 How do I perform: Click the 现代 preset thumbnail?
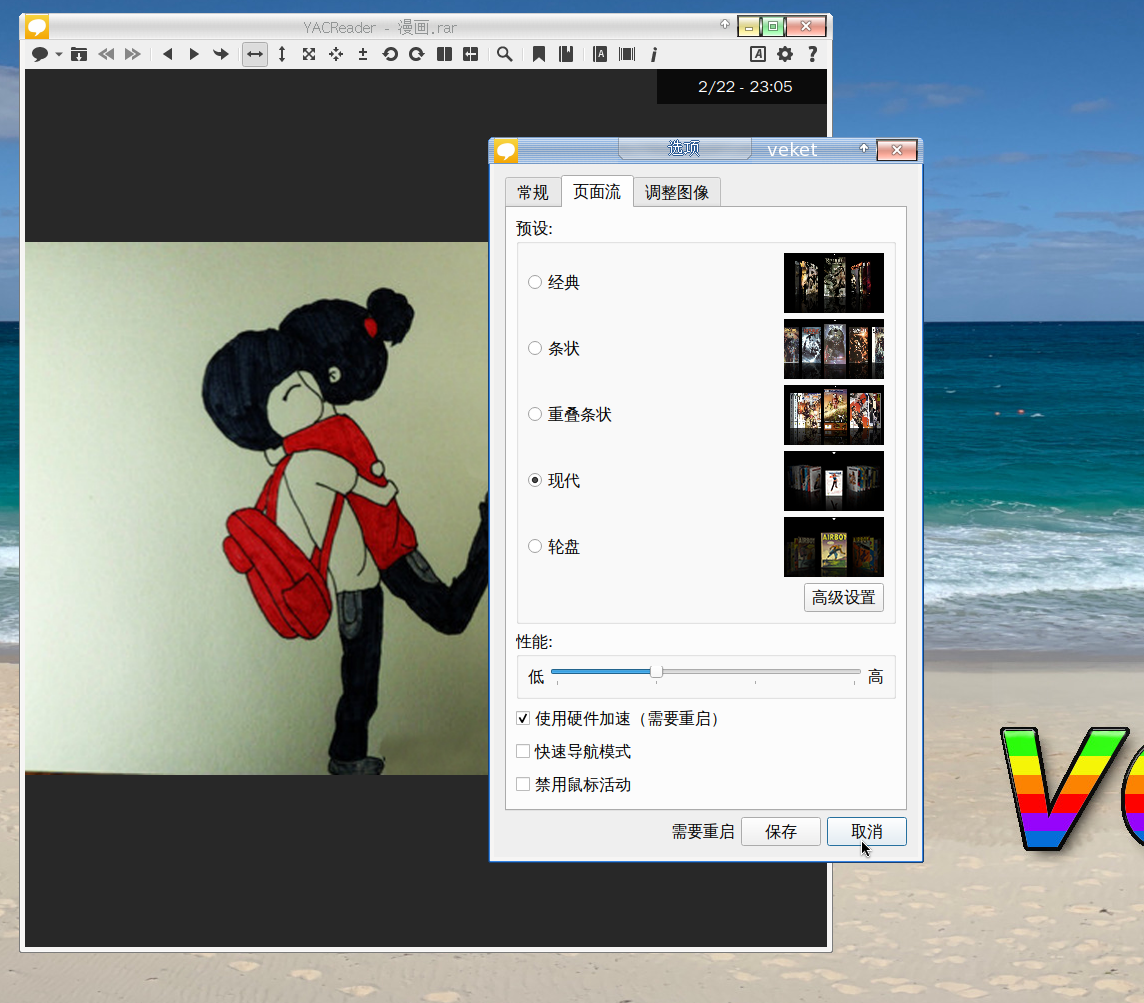[x=834, y=481]
